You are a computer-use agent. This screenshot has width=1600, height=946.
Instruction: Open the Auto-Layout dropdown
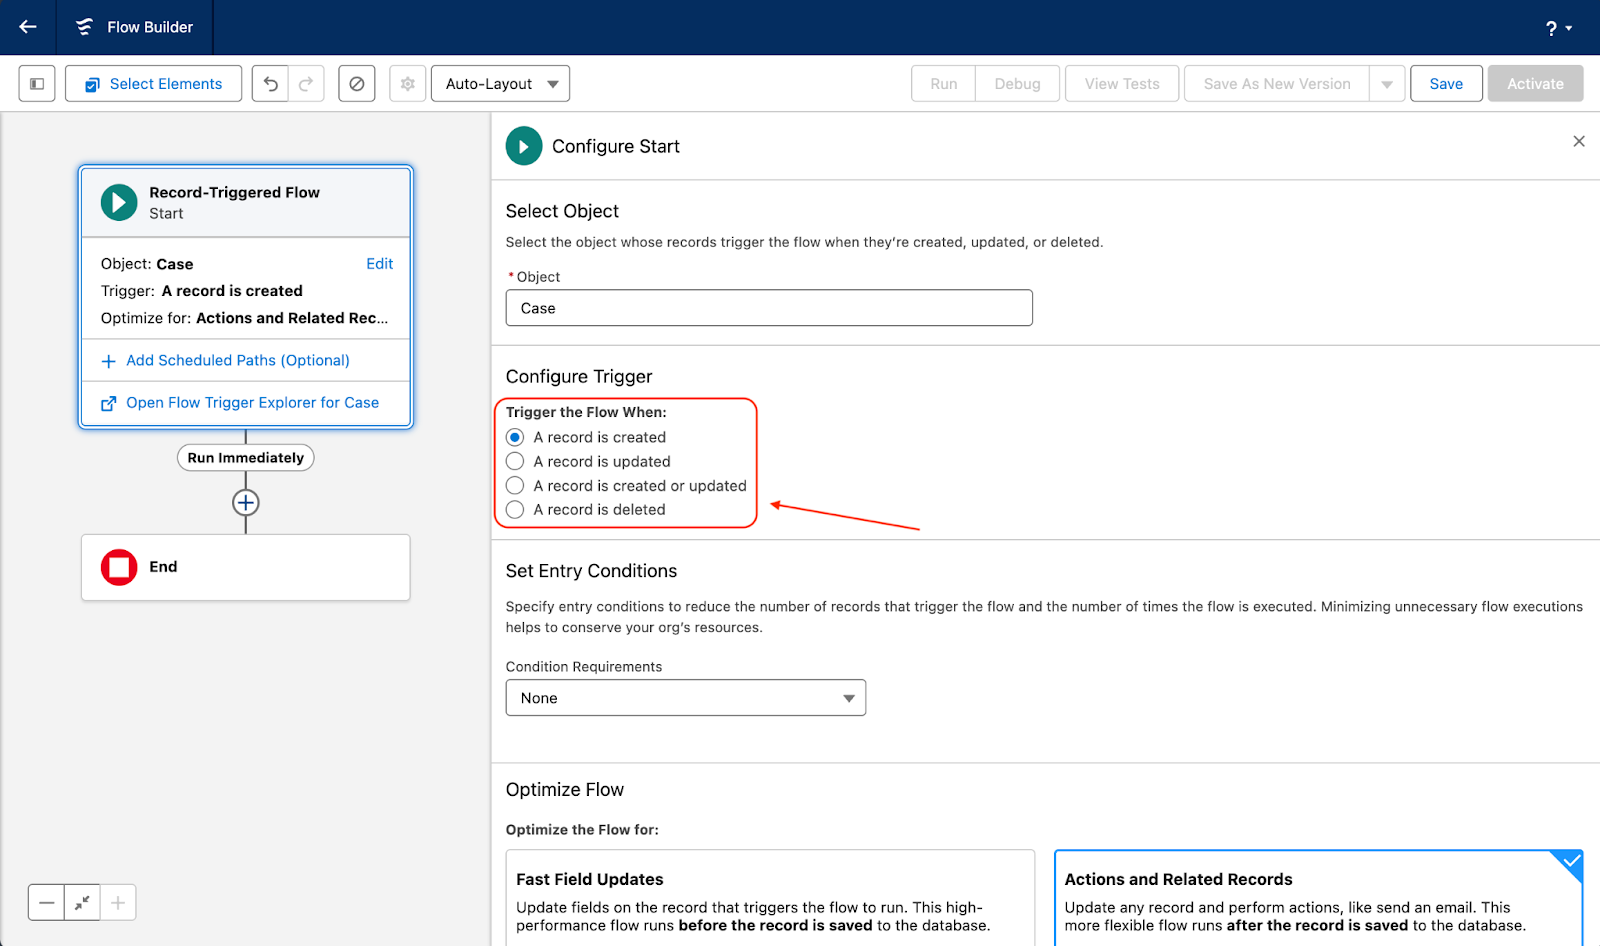[500, 84]
